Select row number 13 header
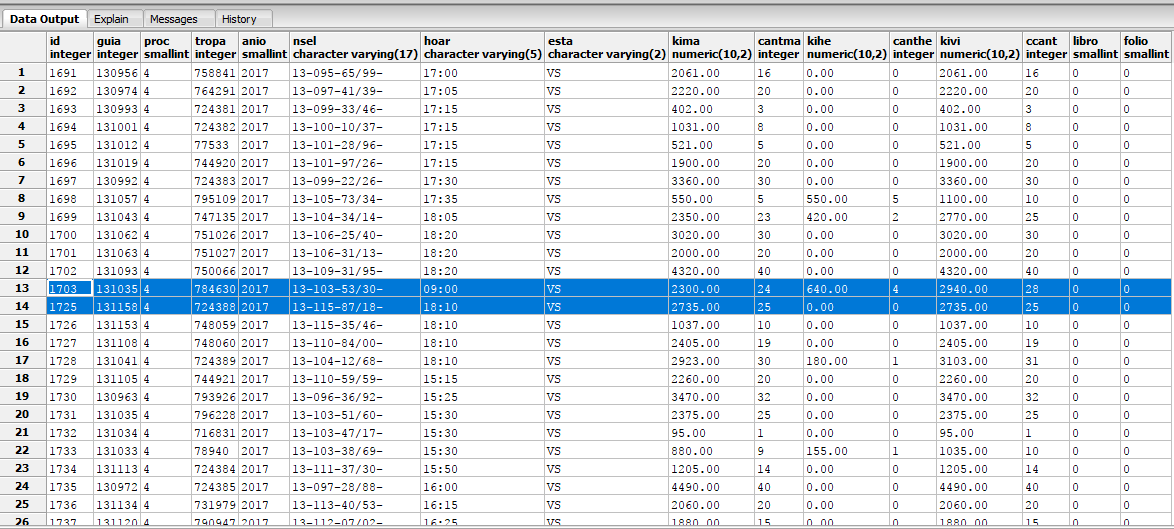The image size is (1174, 529). click(x=22, y=289)
